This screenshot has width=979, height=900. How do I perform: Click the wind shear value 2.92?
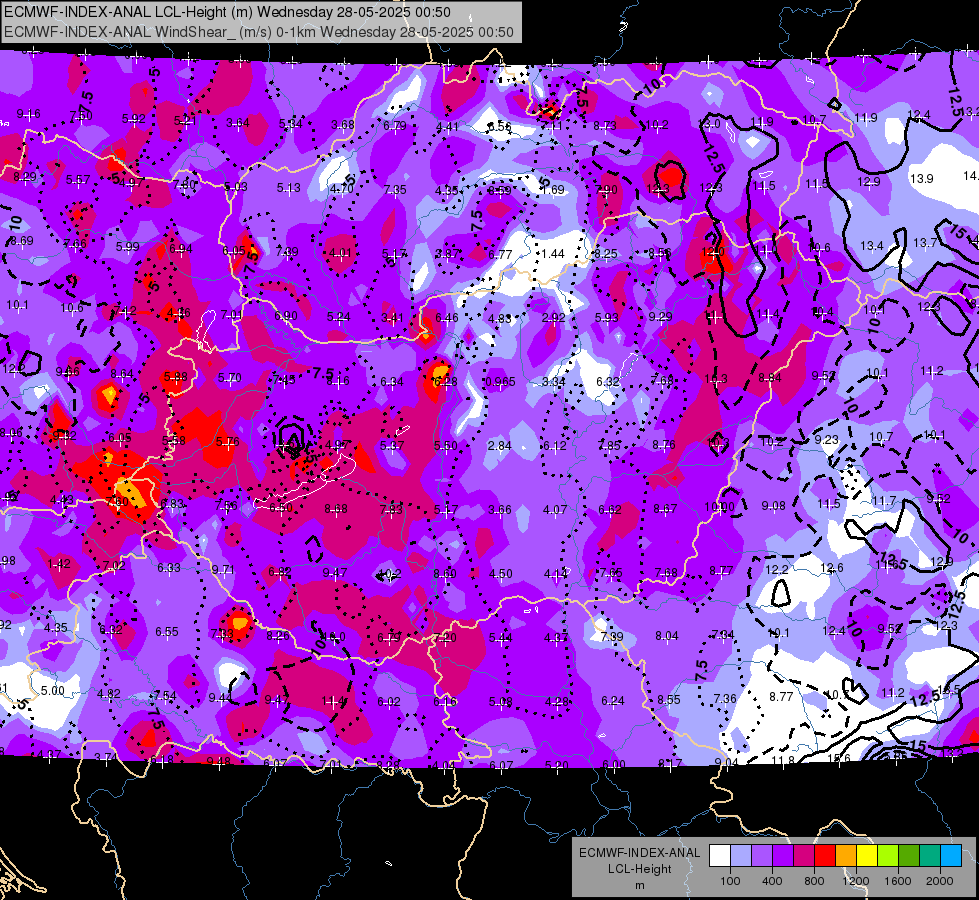[553, 318]
